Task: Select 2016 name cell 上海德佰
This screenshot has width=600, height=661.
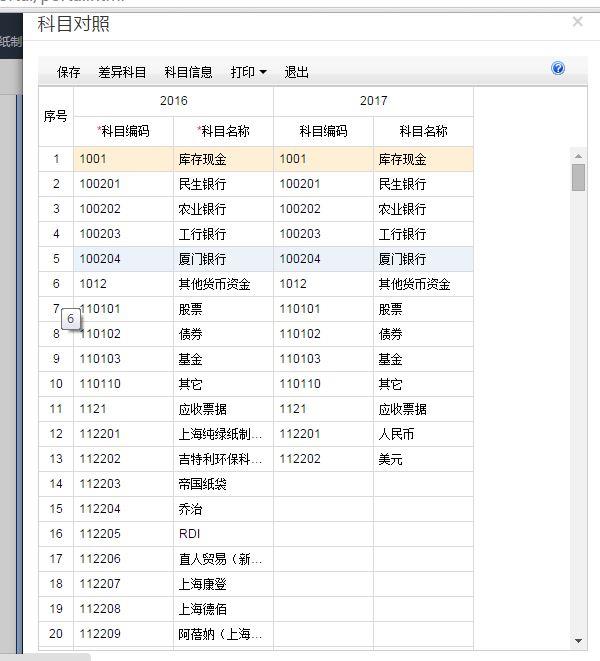Action: pos(223,609)
